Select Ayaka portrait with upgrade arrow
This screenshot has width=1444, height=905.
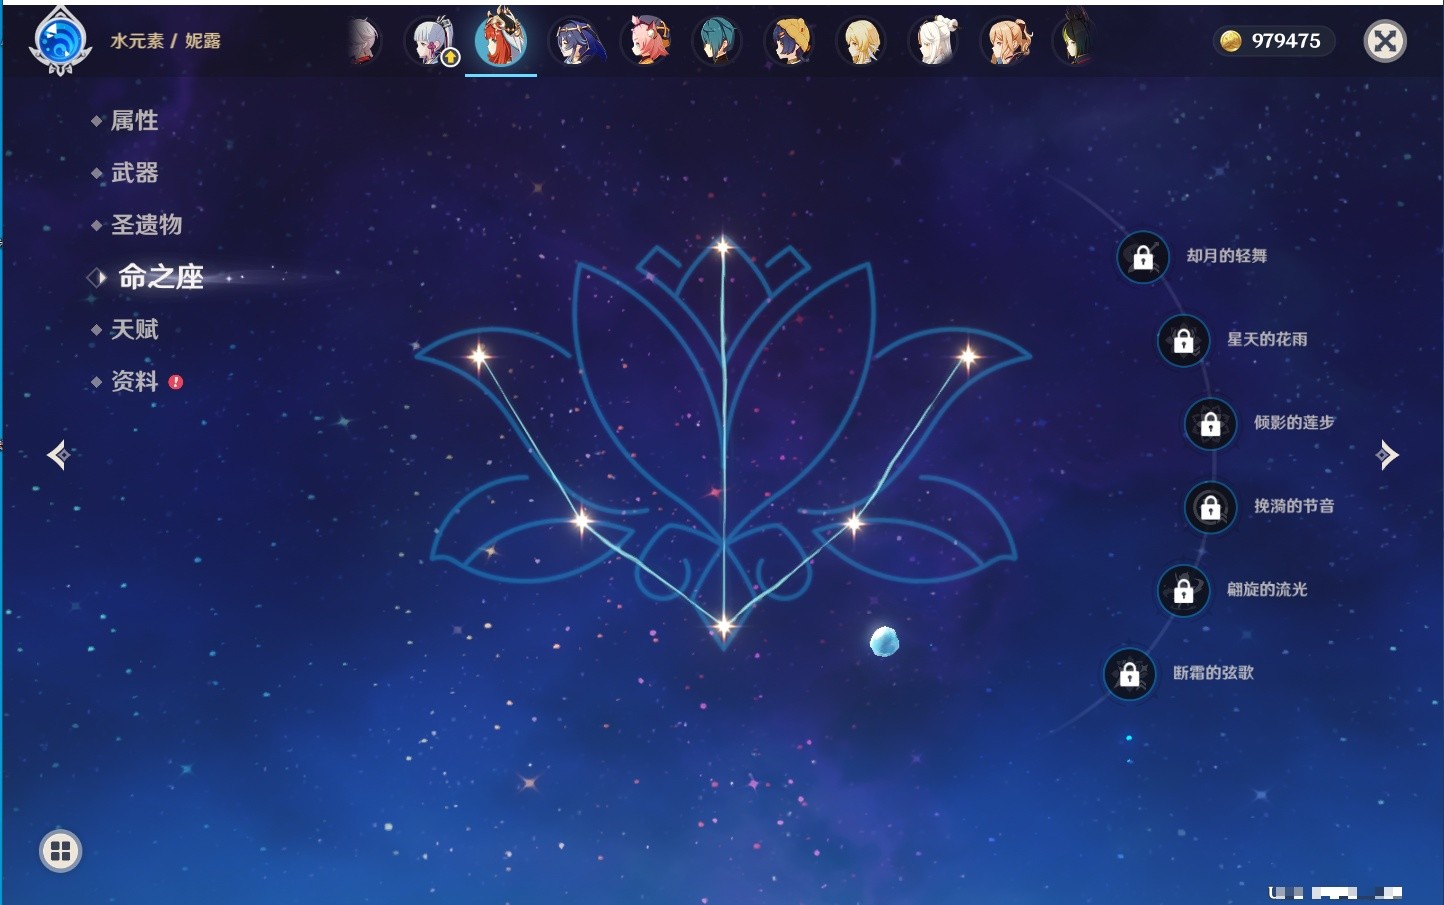click(x=433, y=42)
